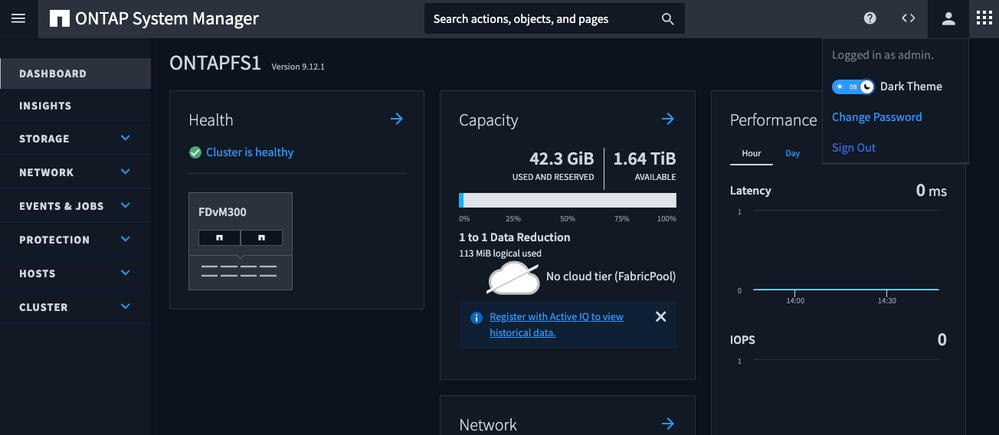Click the Network card arrow icon
This screenshot has height=435, width=999.
(667, 424)
